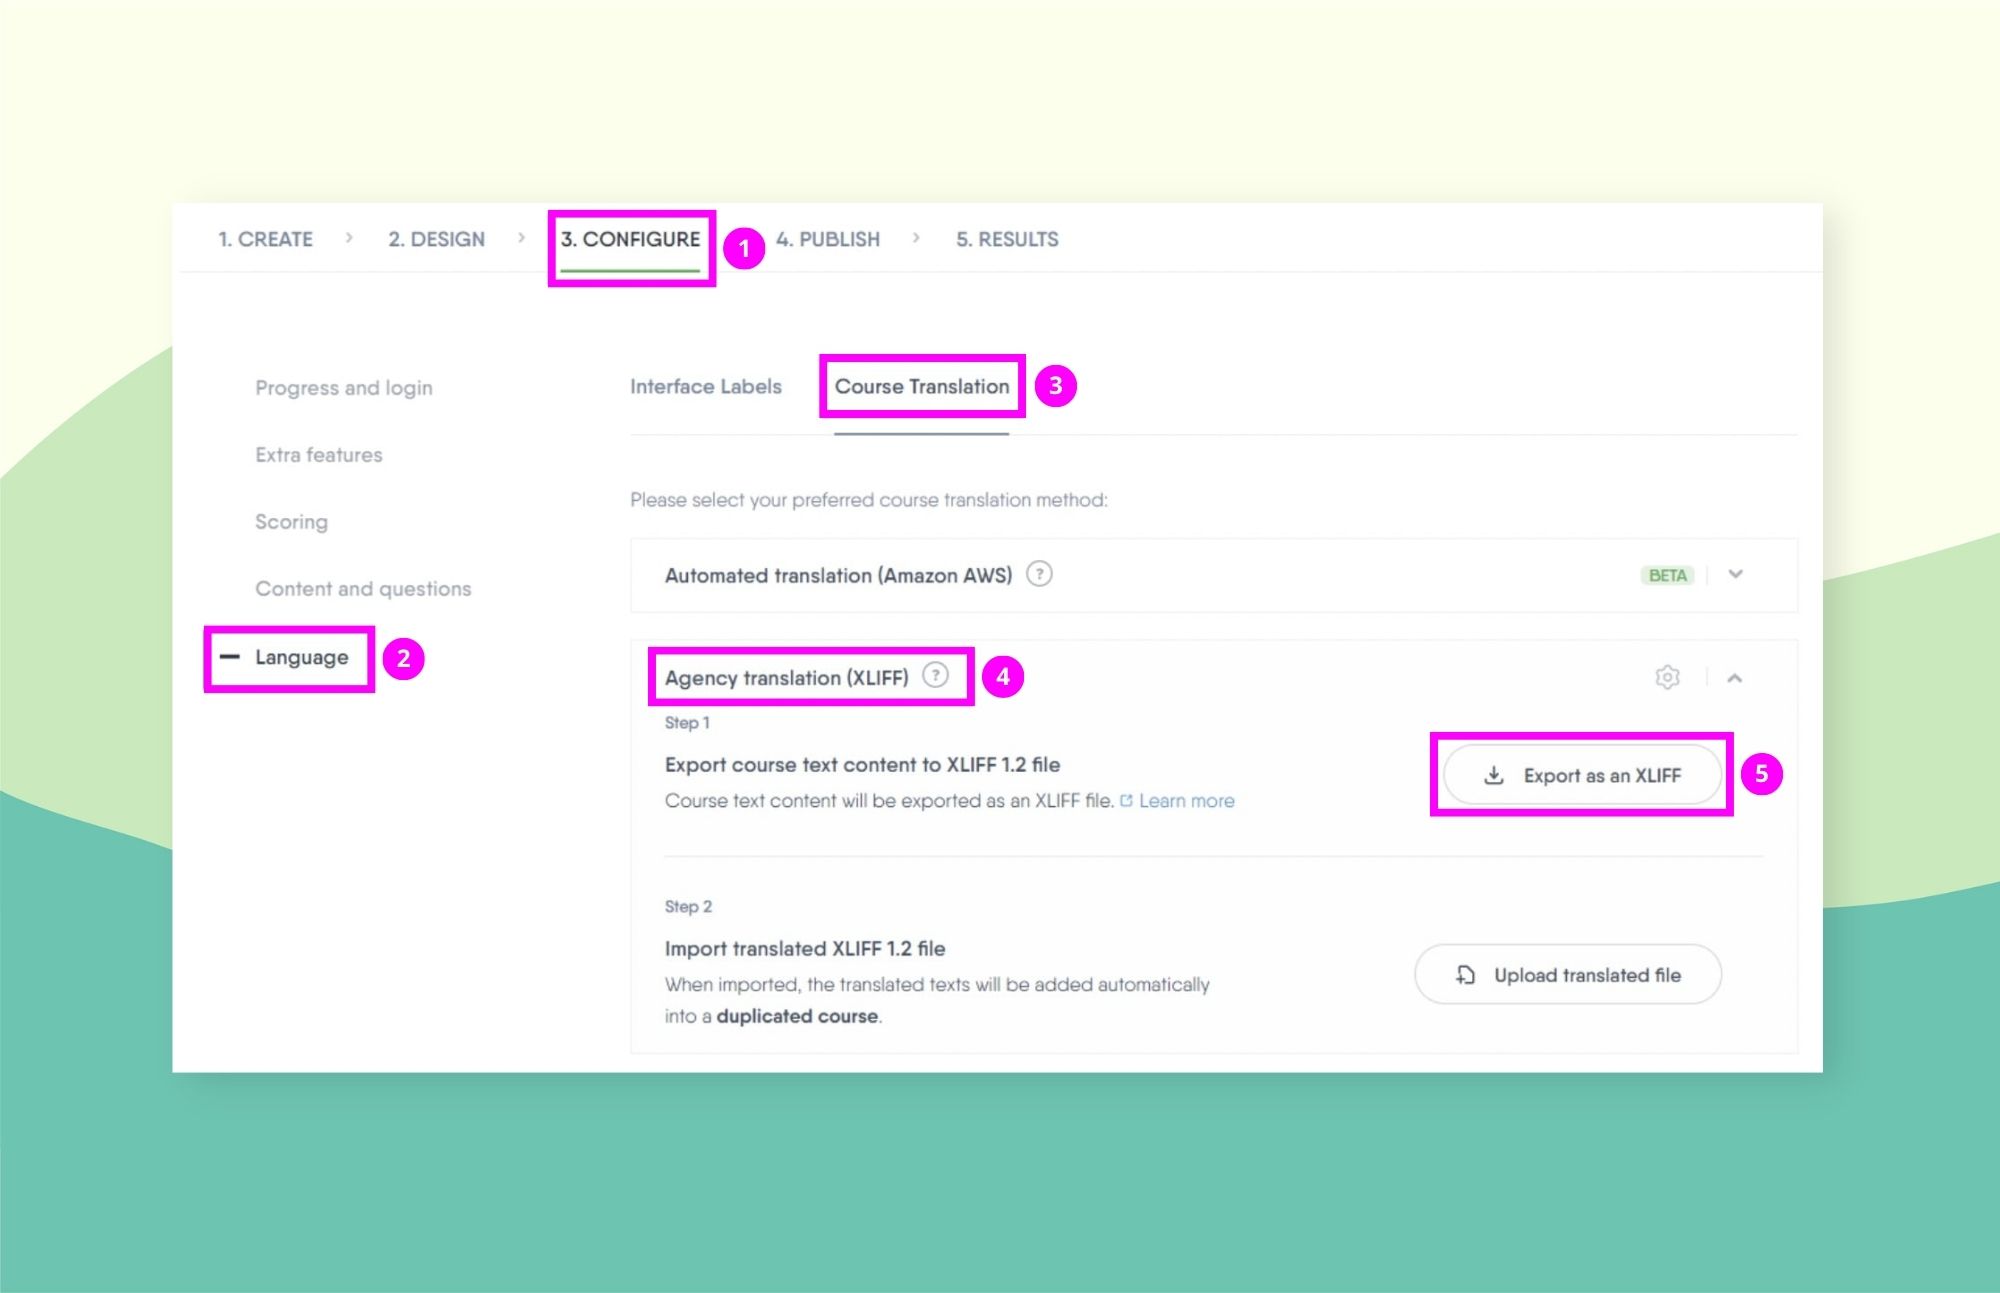
Task: Select the Interface Labels tab
Action: coord(704,386)
